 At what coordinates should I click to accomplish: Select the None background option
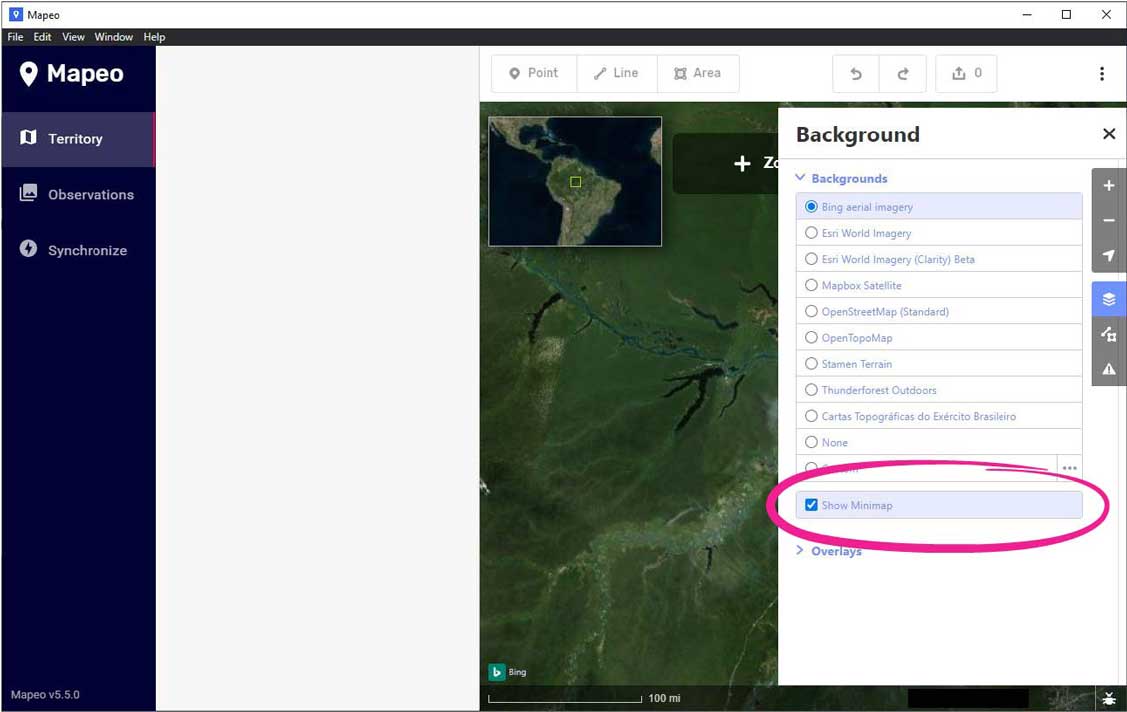939,443
